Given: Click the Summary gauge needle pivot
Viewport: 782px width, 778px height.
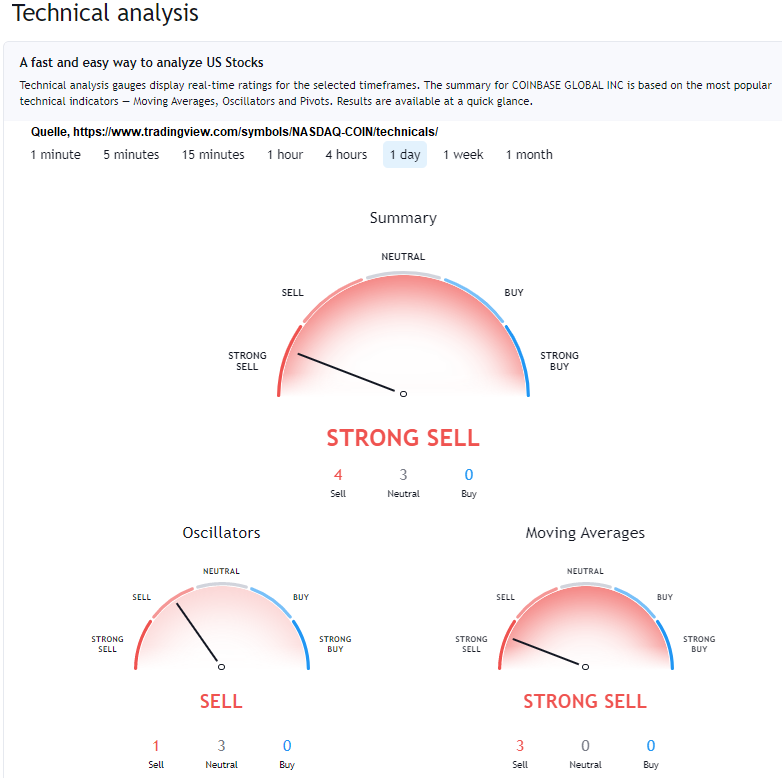Looking at the screenshot, I should click(x=403, y=394).
